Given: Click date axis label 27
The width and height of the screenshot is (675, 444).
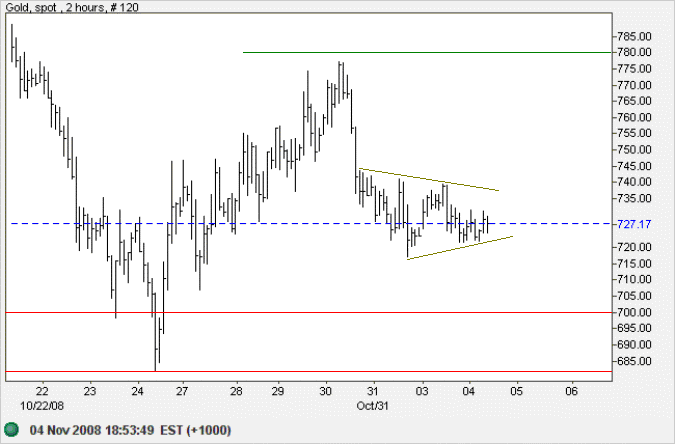Looking at the screenshot, I should coord(182,391).
